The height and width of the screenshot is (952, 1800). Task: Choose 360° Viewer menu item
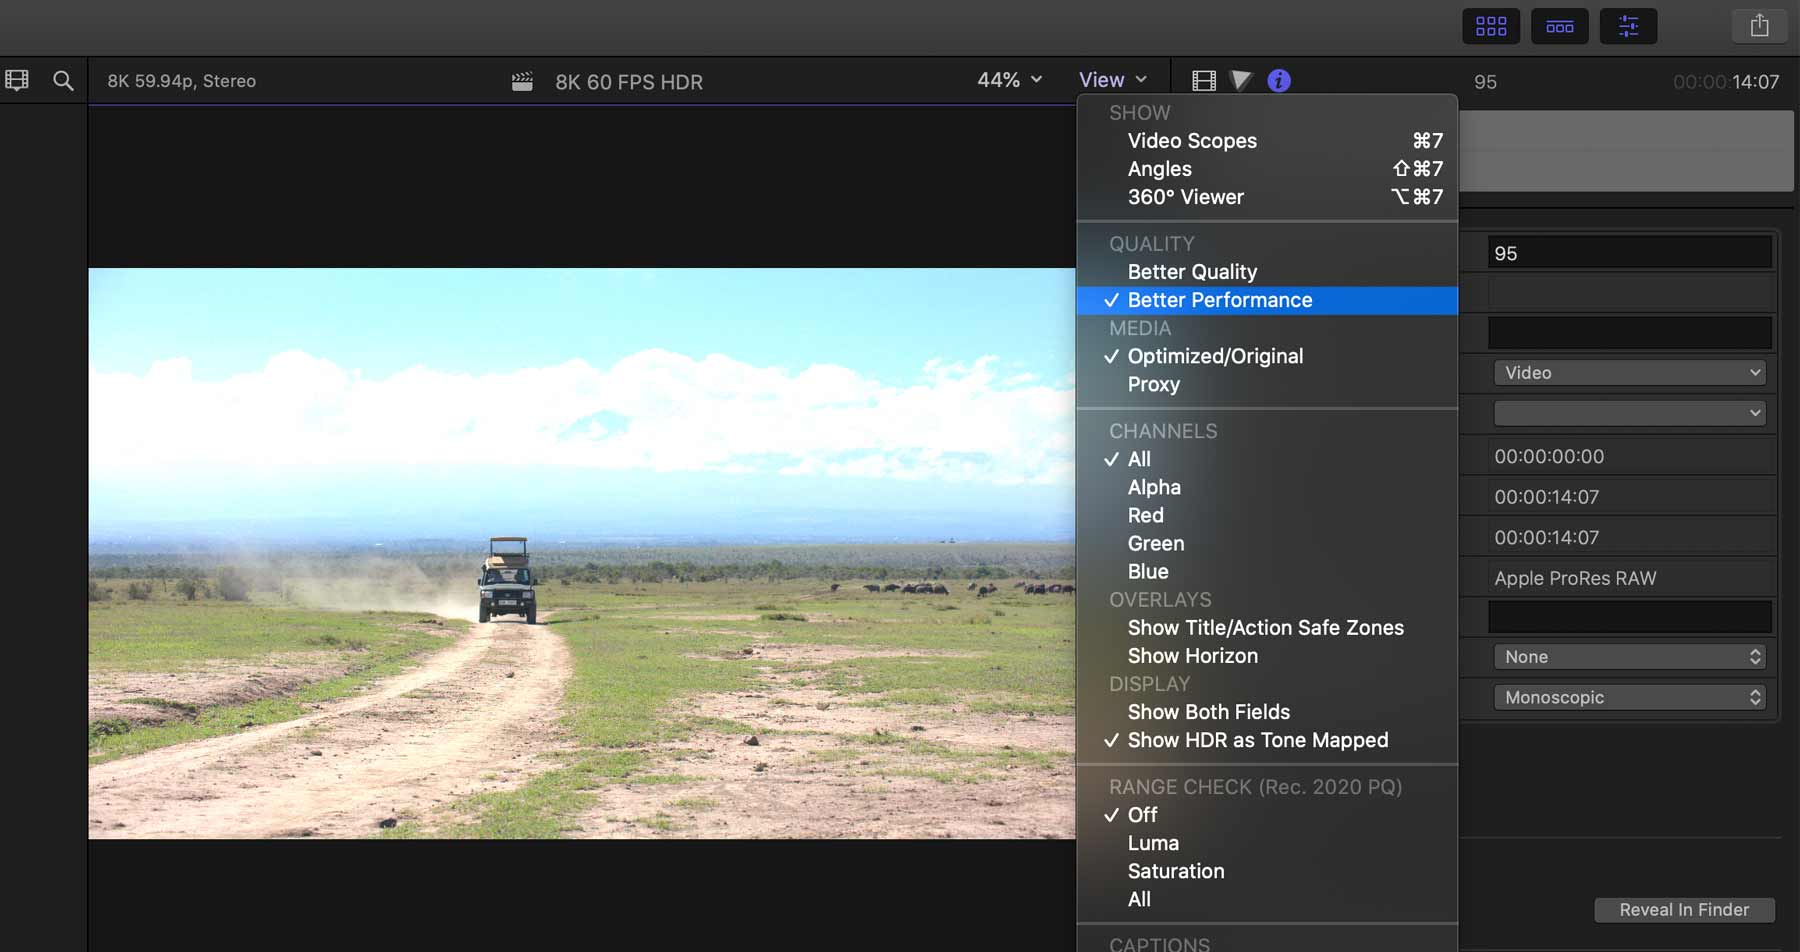(1267, 197)
